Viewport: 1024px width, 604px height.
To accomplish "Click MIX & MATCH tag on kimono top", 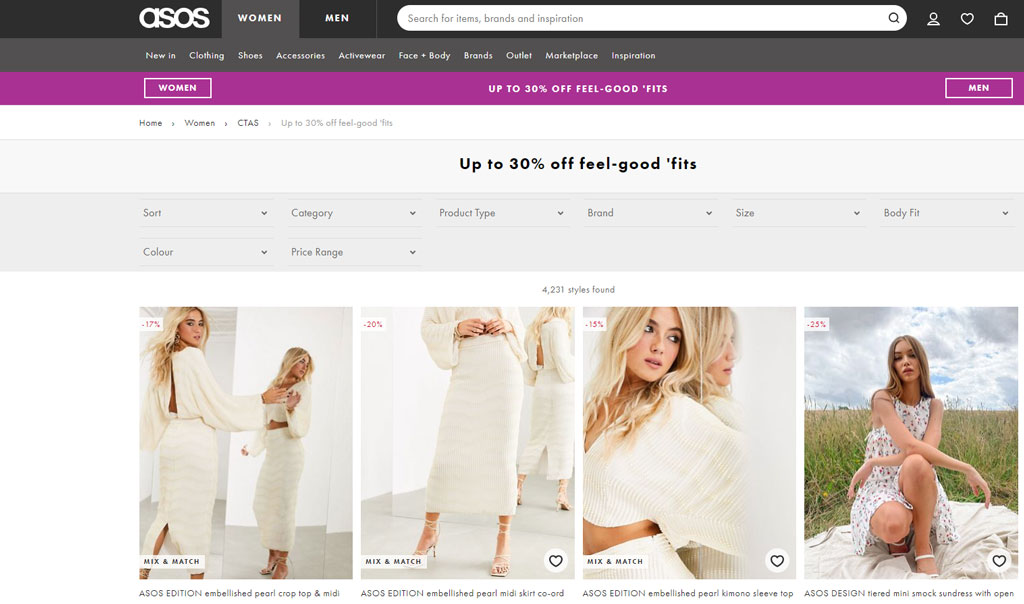I will [615, 561].
